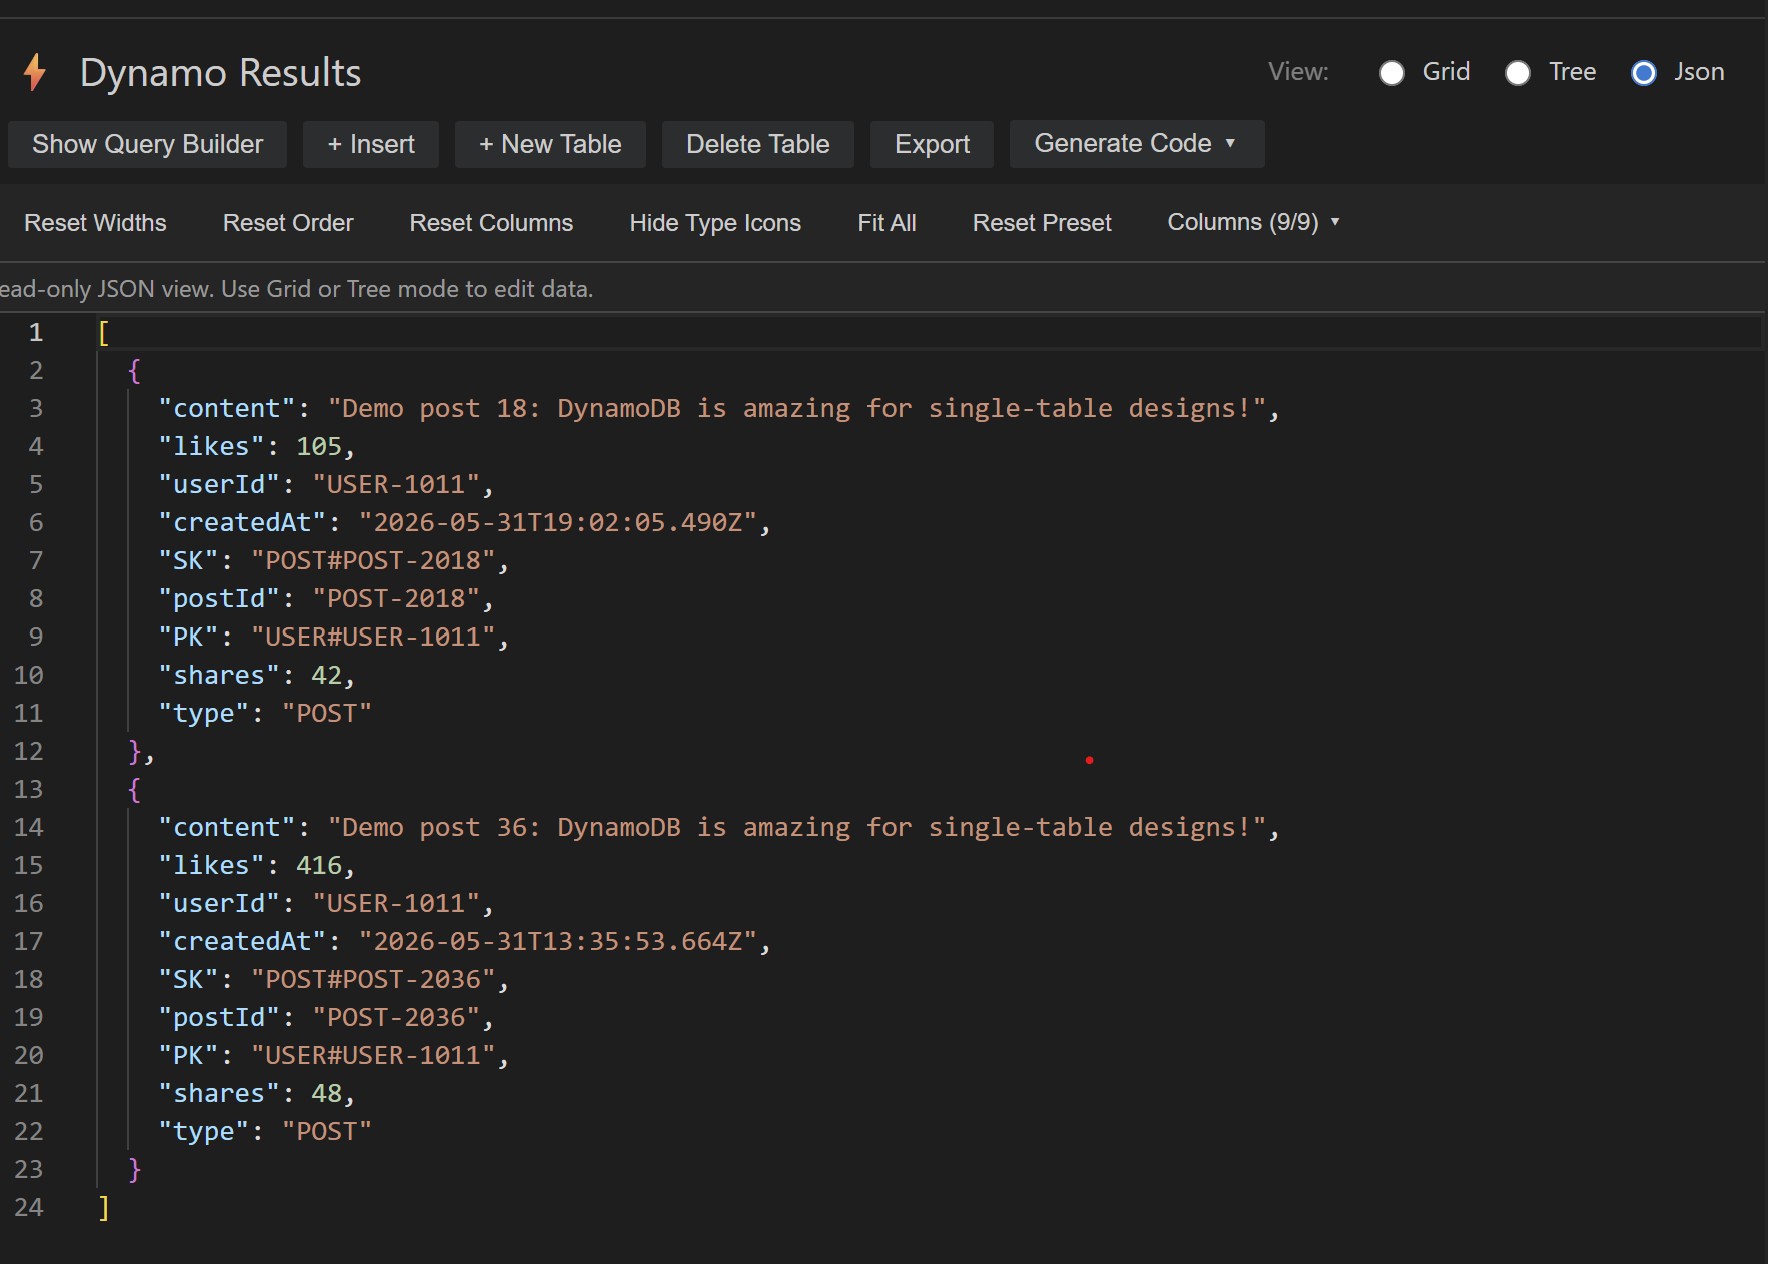Viewport: 1768px width, 1264px height.
Task: Click Reset Widths in the toolbar
Action: point(95,223)
